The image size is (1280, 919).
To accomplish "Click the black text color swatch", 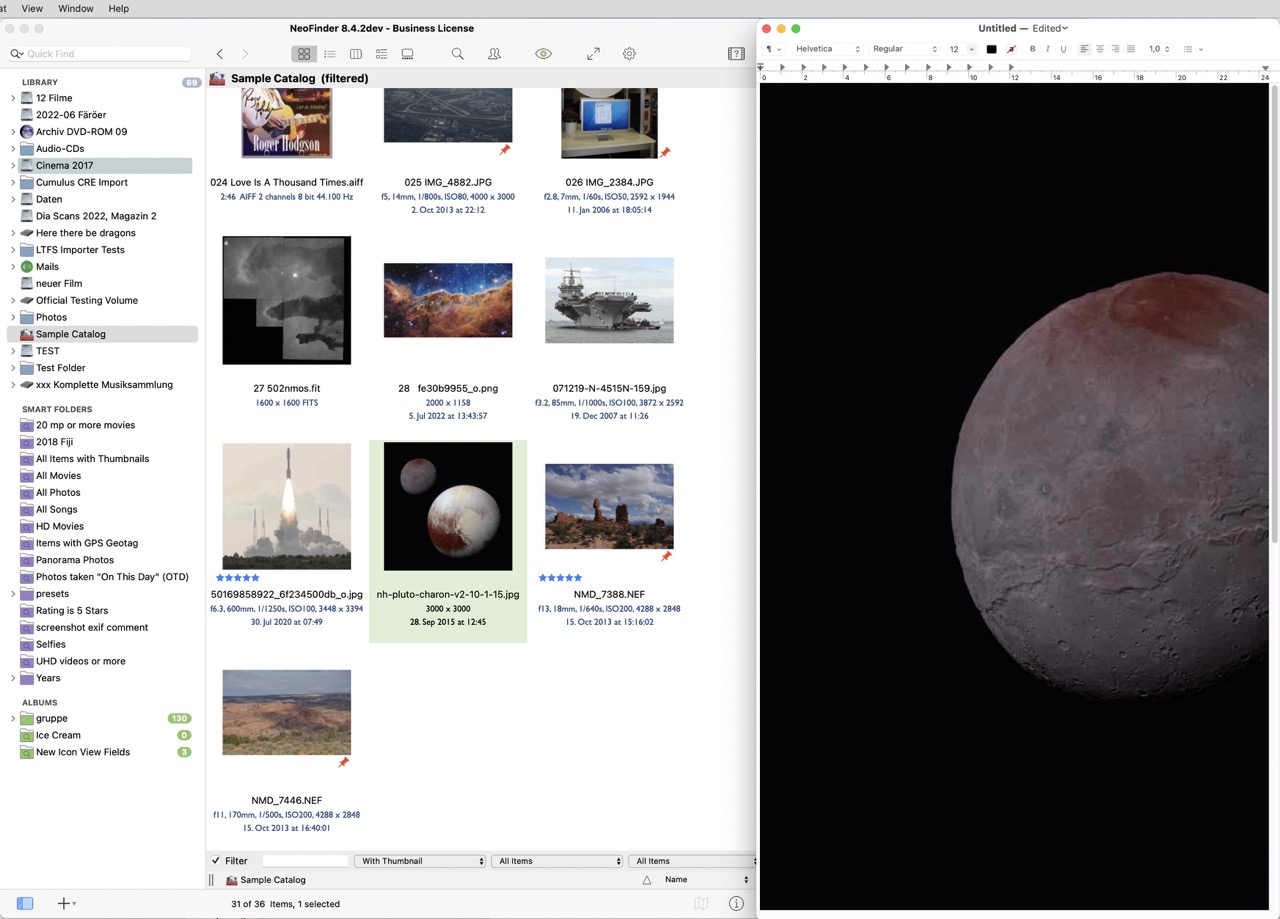I will pos(991,49).
